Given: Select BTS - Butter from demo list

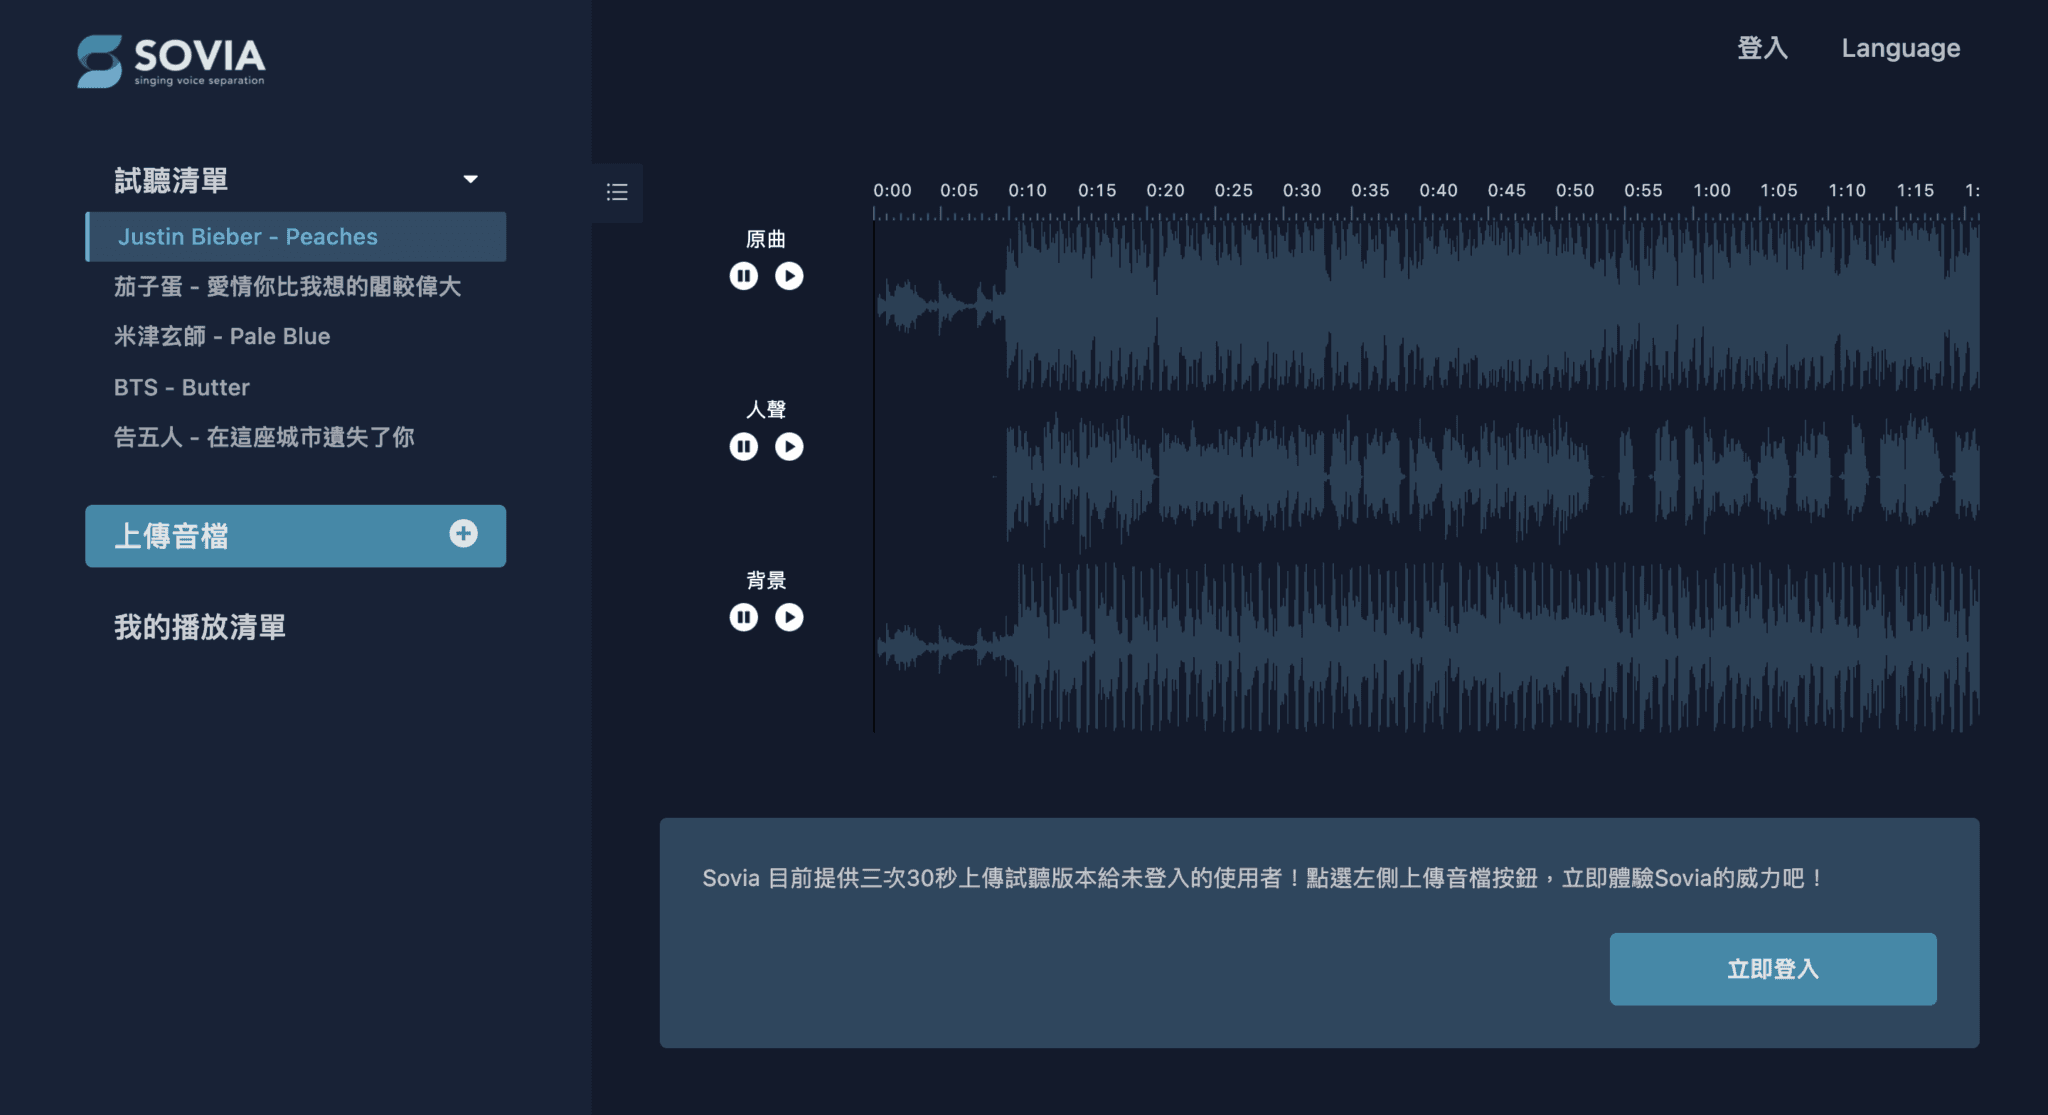Looking at the screenshot, I should (x=182, y=387).
